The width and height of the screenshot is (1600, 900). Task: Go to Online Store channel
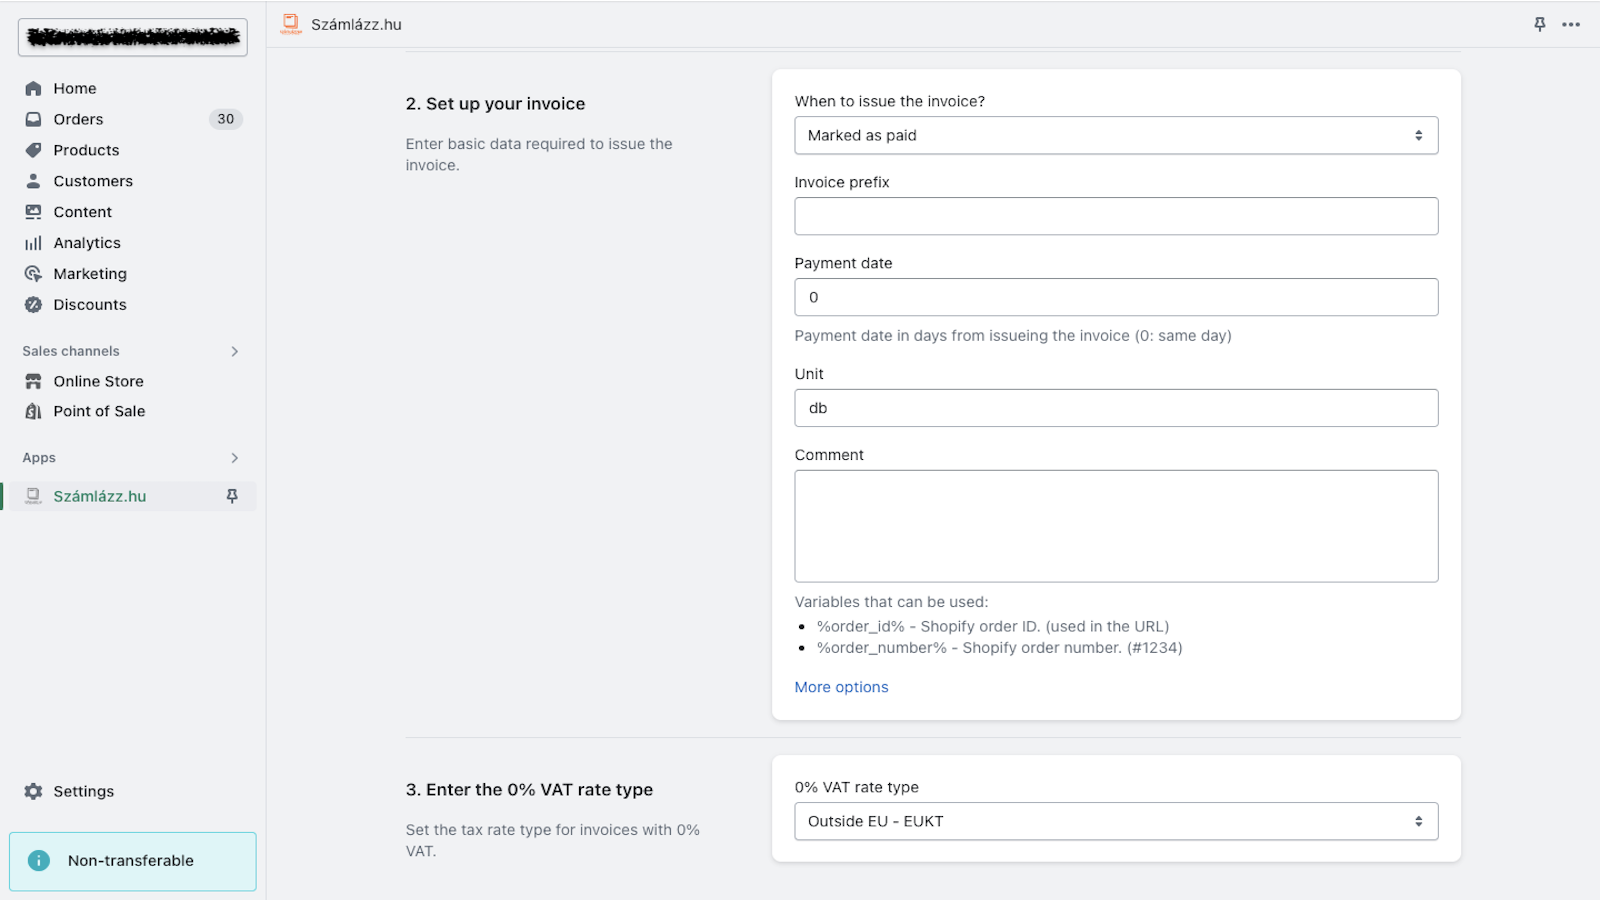point(98,381)
